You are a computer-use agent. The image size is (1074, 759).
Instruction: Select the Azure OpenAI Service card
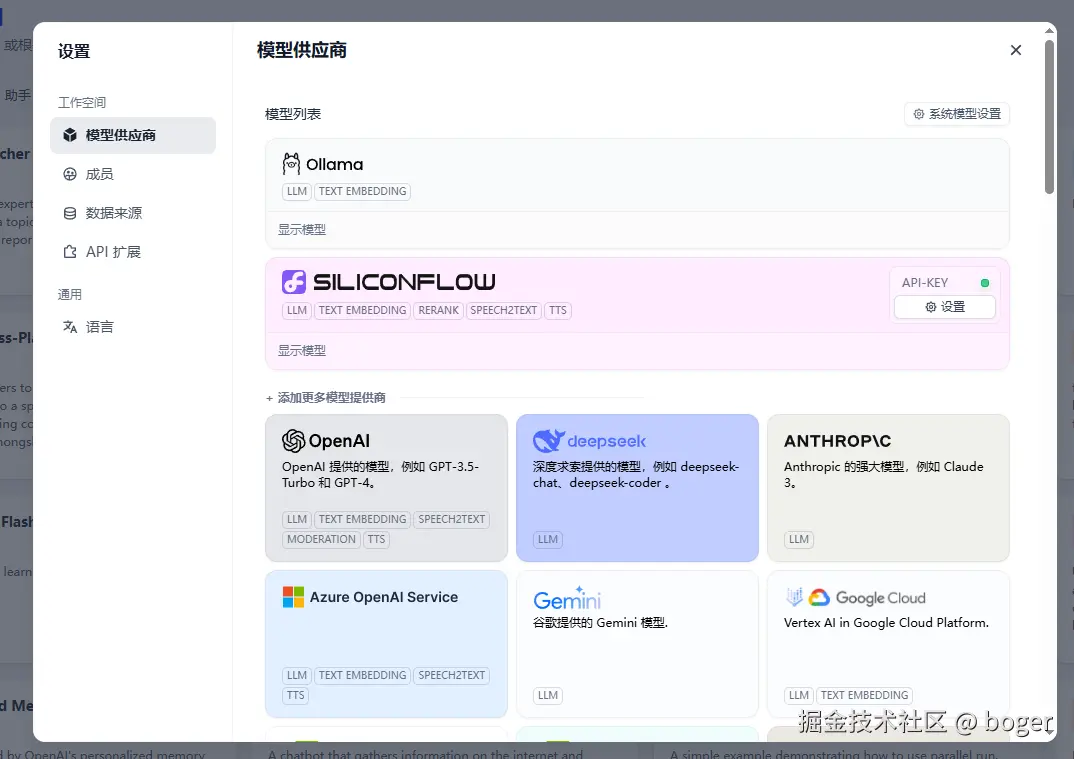click(x=386, y=644)
